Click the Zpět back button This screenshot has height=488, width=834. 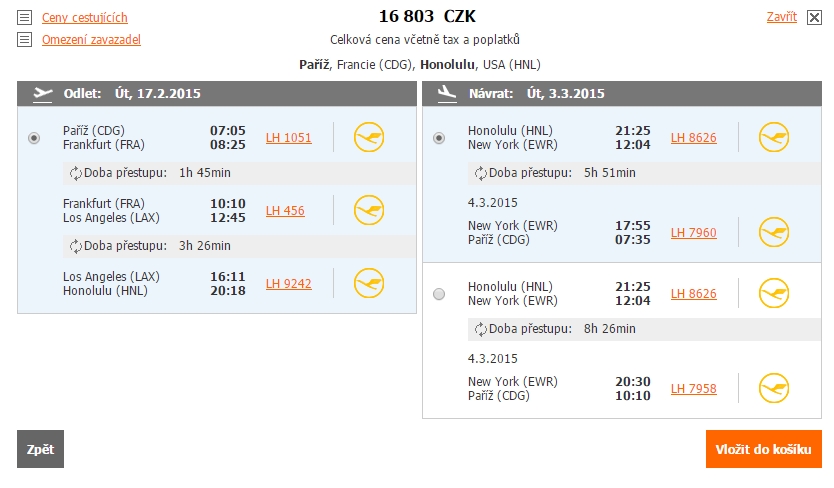[x=40, y=449]
